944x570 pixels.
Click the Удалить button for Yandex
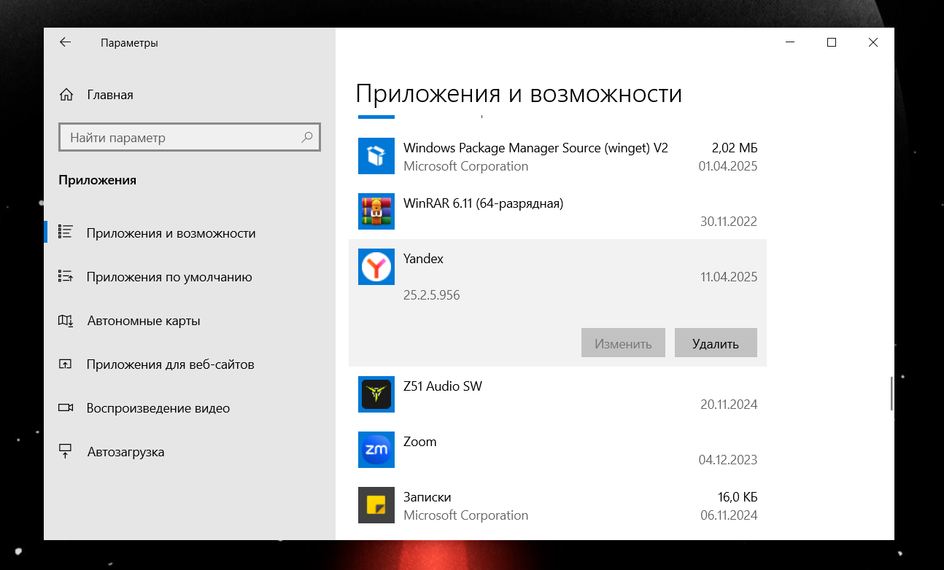(715, 342)
